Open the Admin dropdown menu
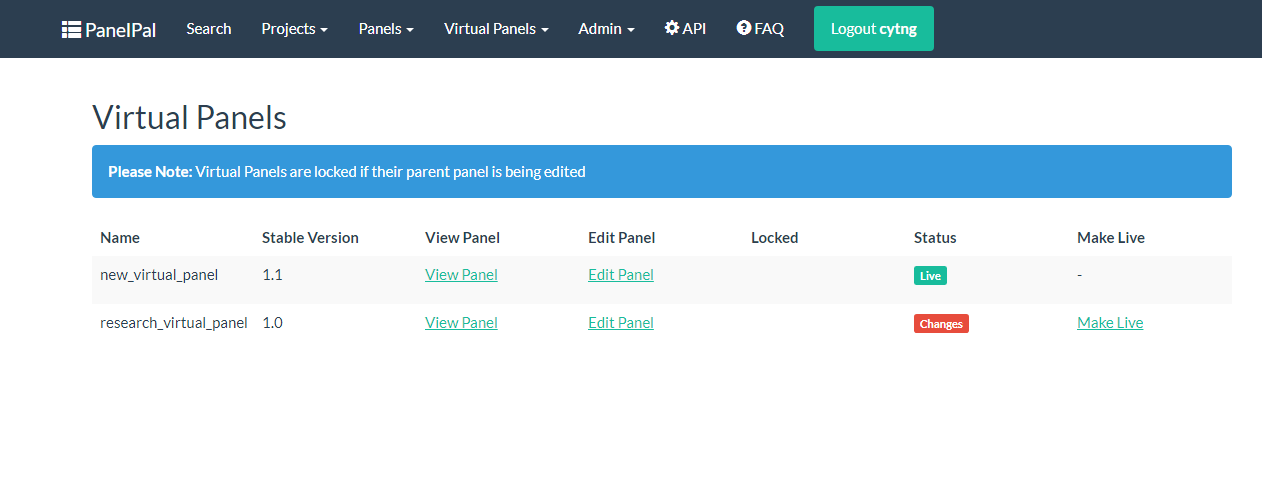Screen dimensions: 1262x477 [606, 29]
